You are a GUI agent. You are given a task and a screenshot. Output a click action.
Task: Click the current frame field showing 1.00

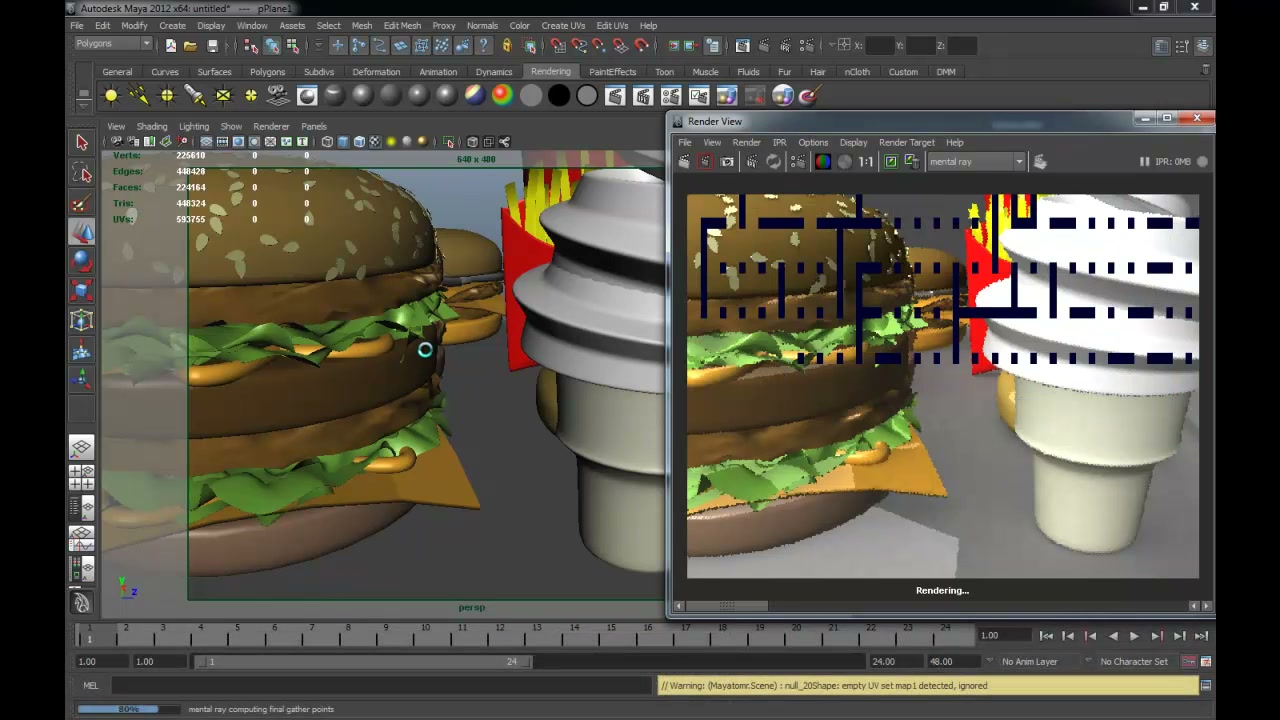1005,636
